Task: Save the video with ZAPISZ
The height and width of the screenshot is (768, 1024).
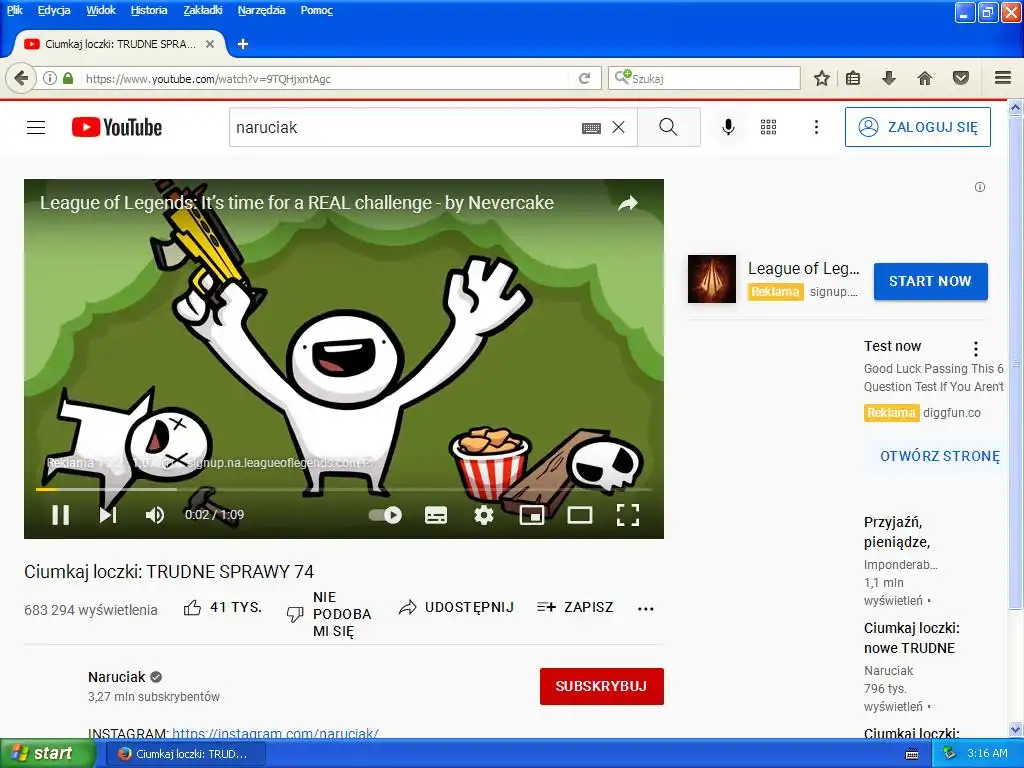Action: coord(575,607)
